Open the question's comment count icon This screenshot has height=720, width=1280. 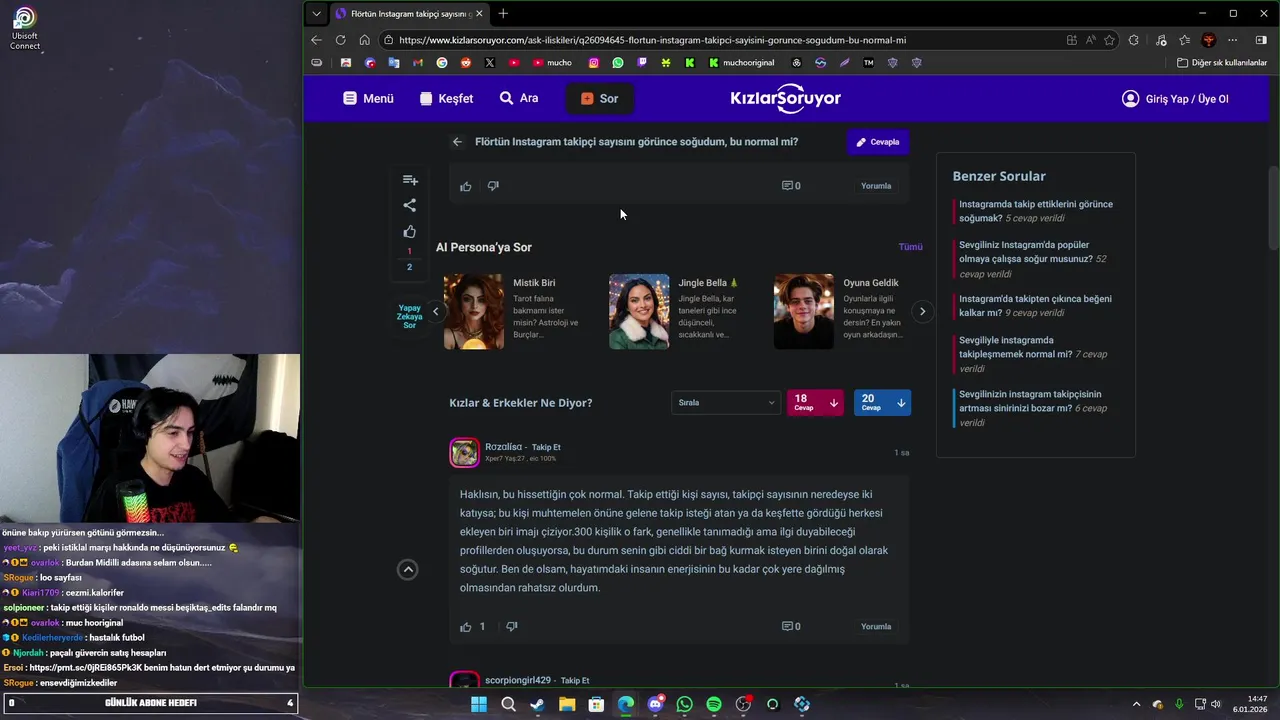click(x=790, y=186)
